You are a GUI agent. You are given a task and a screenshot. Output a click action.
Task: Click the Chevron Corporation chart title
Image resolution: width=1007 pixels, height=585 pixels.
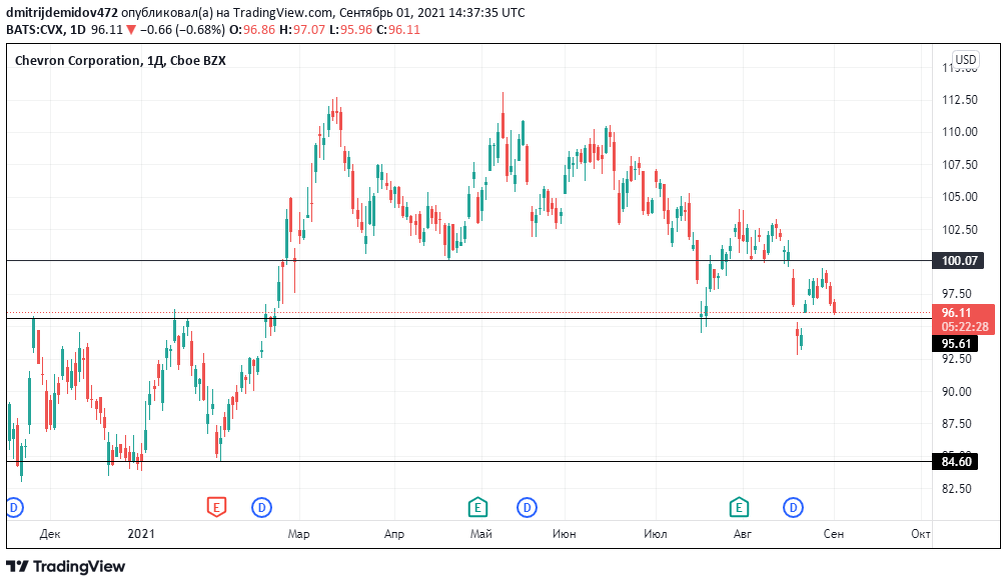[120, 60]
